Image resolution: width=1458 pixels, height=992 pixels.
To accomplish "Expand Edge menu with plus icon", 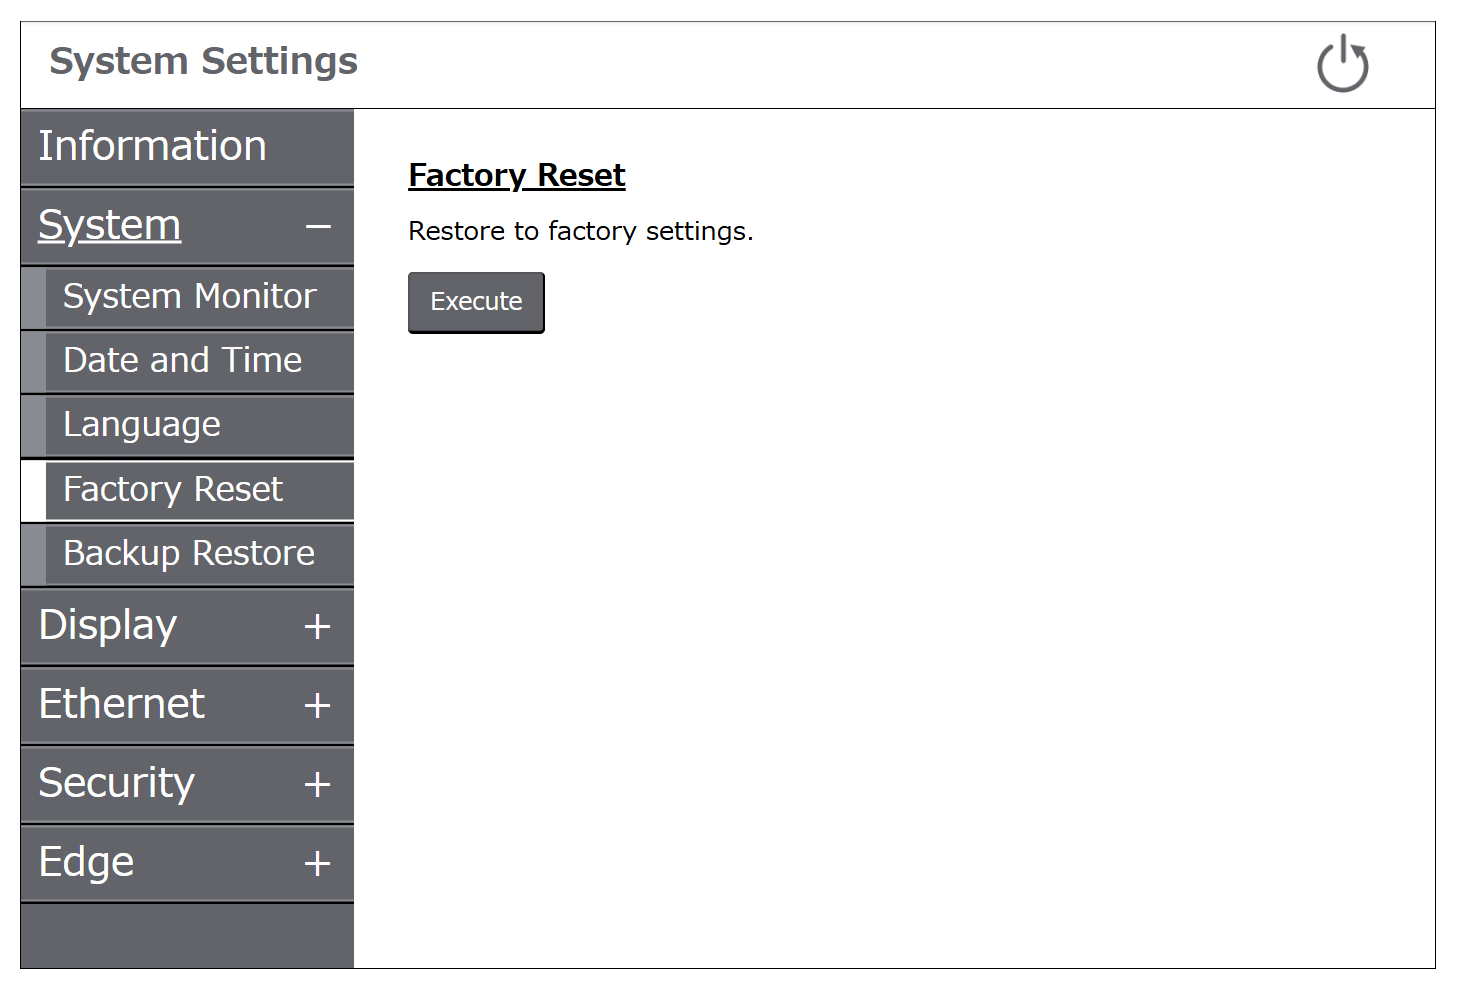I will click(317, 864).
